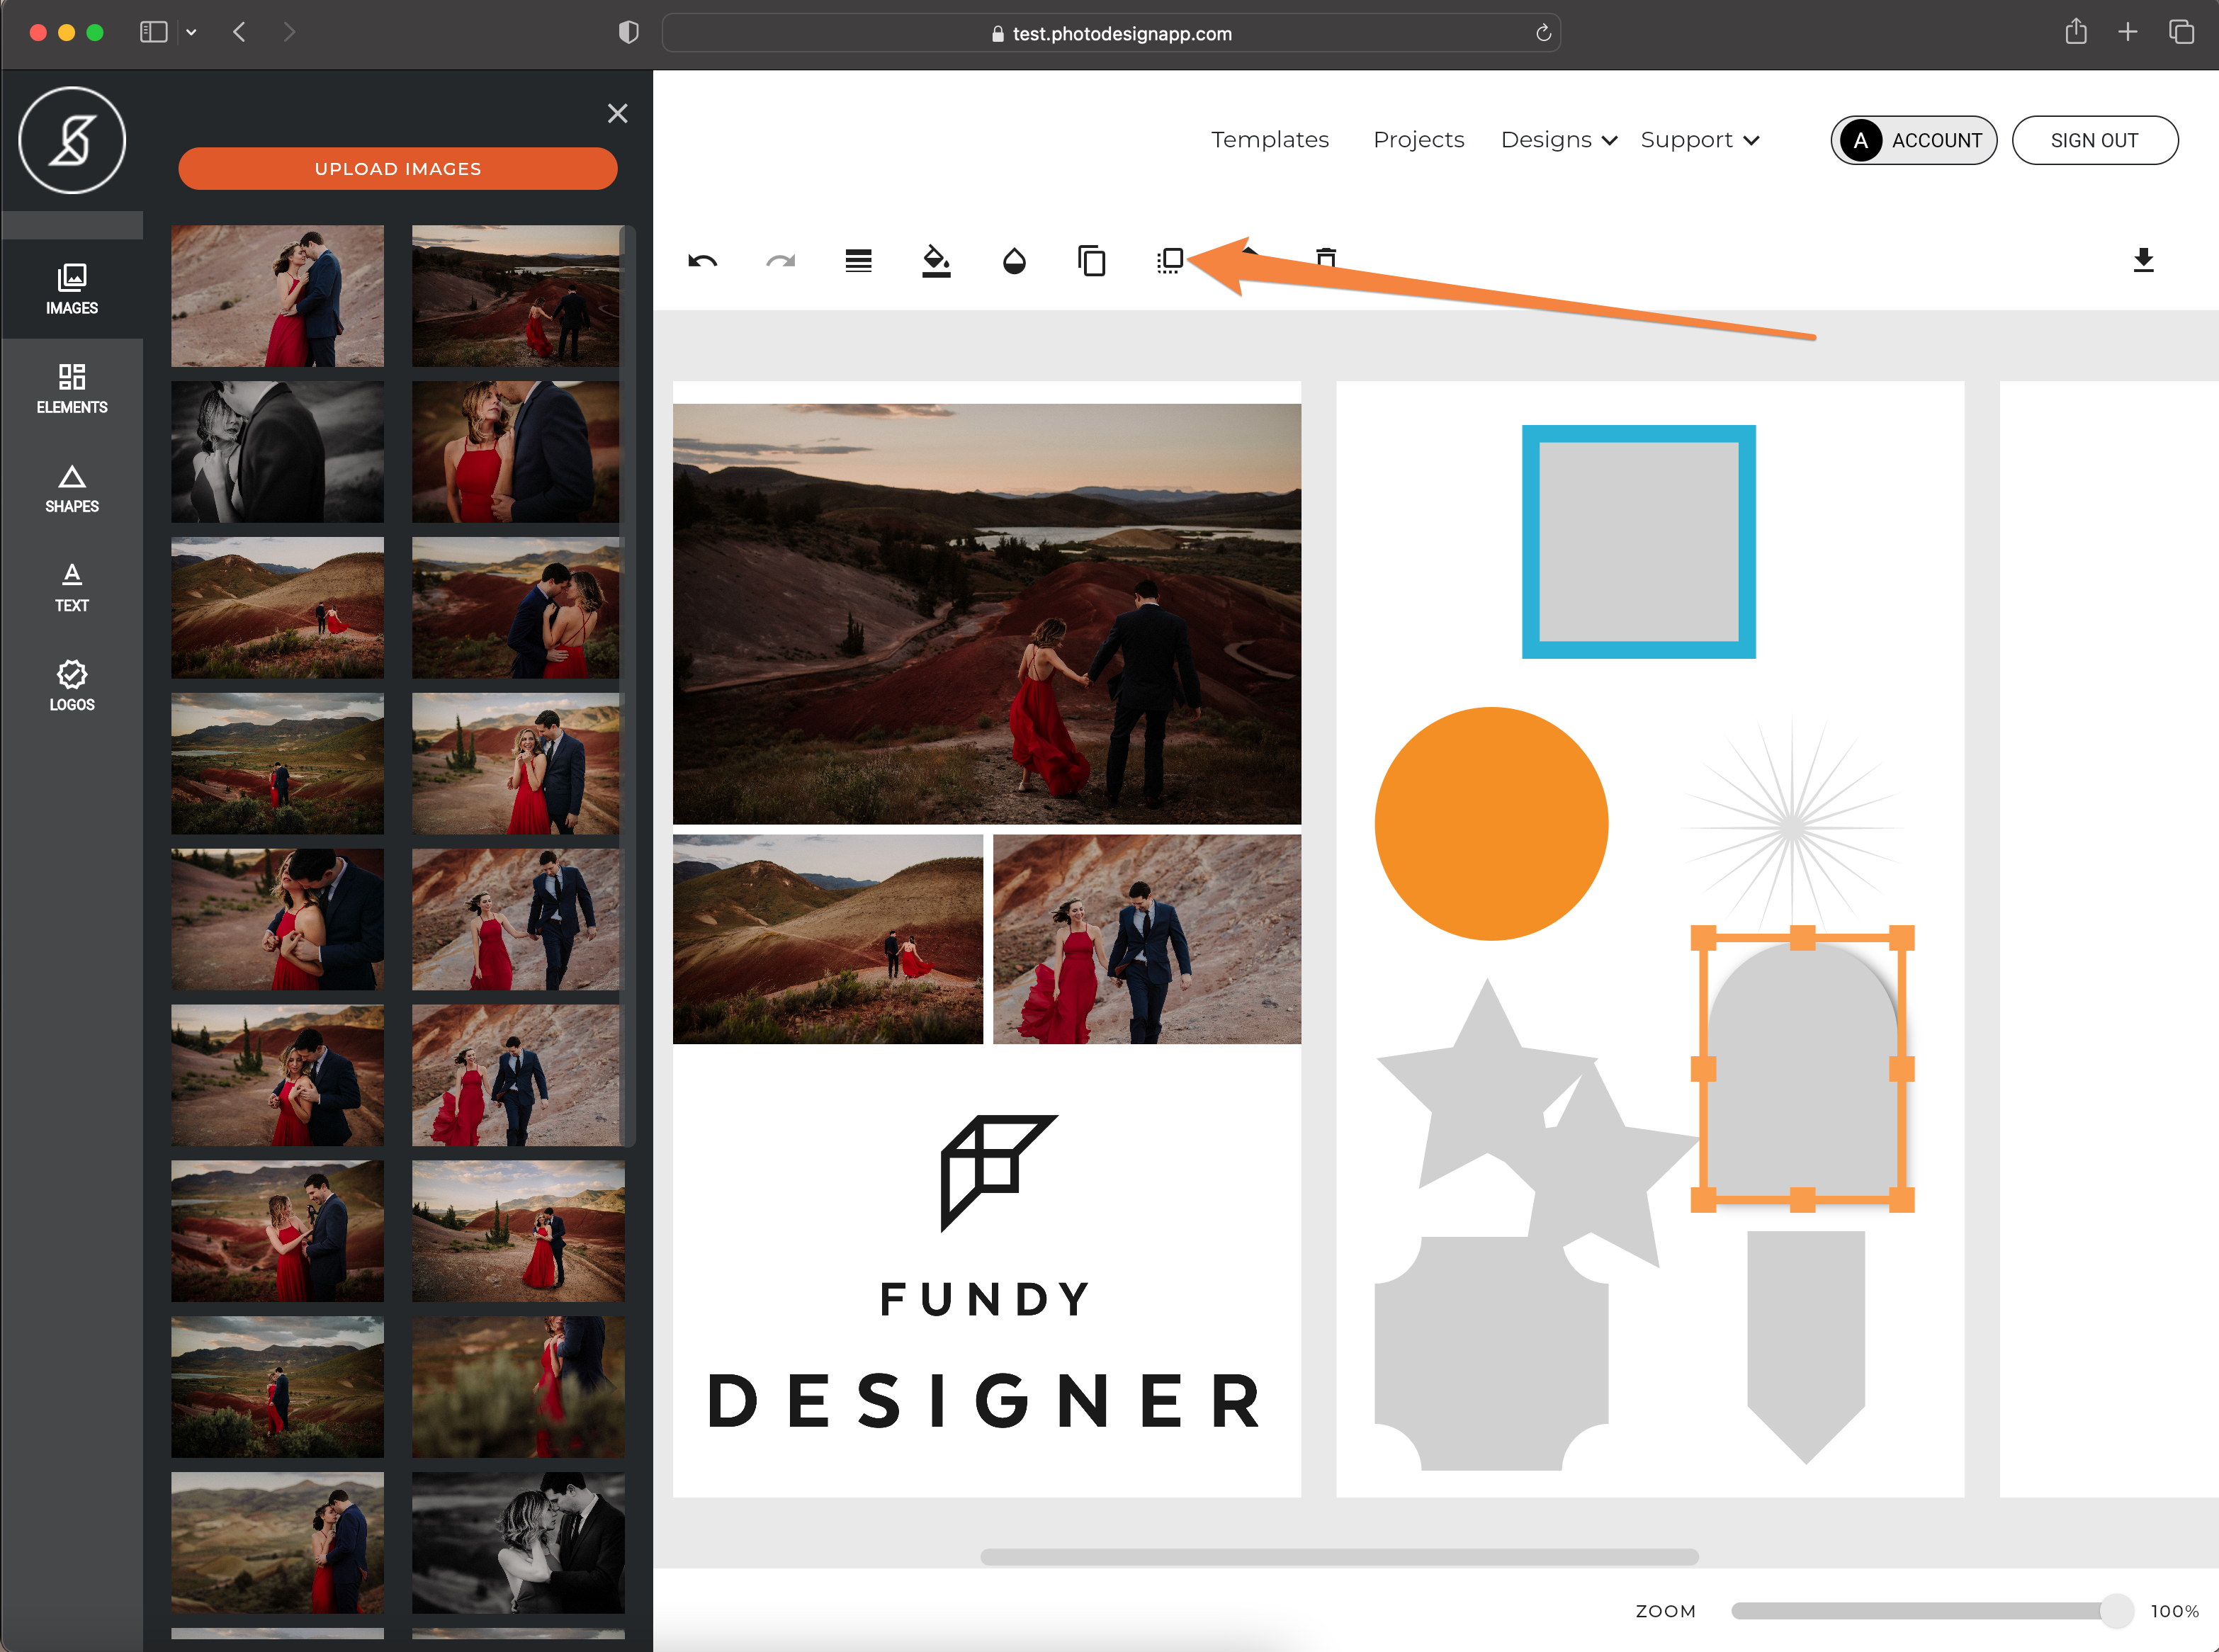Open the Text sidebar tab
This screenshot has width=2219, height=1652.
tap(72, 587)
